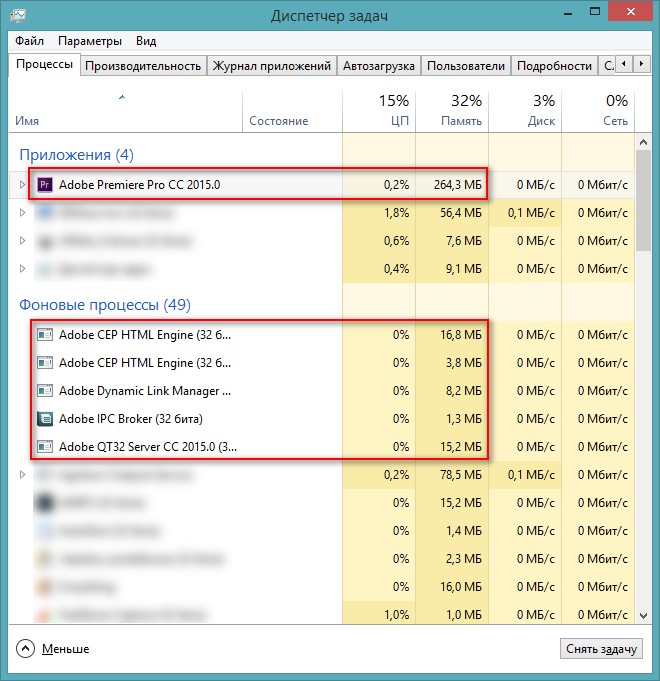Expand the second blurred application row
Screen dimensions: 660x681
click(x=23, y=240)
